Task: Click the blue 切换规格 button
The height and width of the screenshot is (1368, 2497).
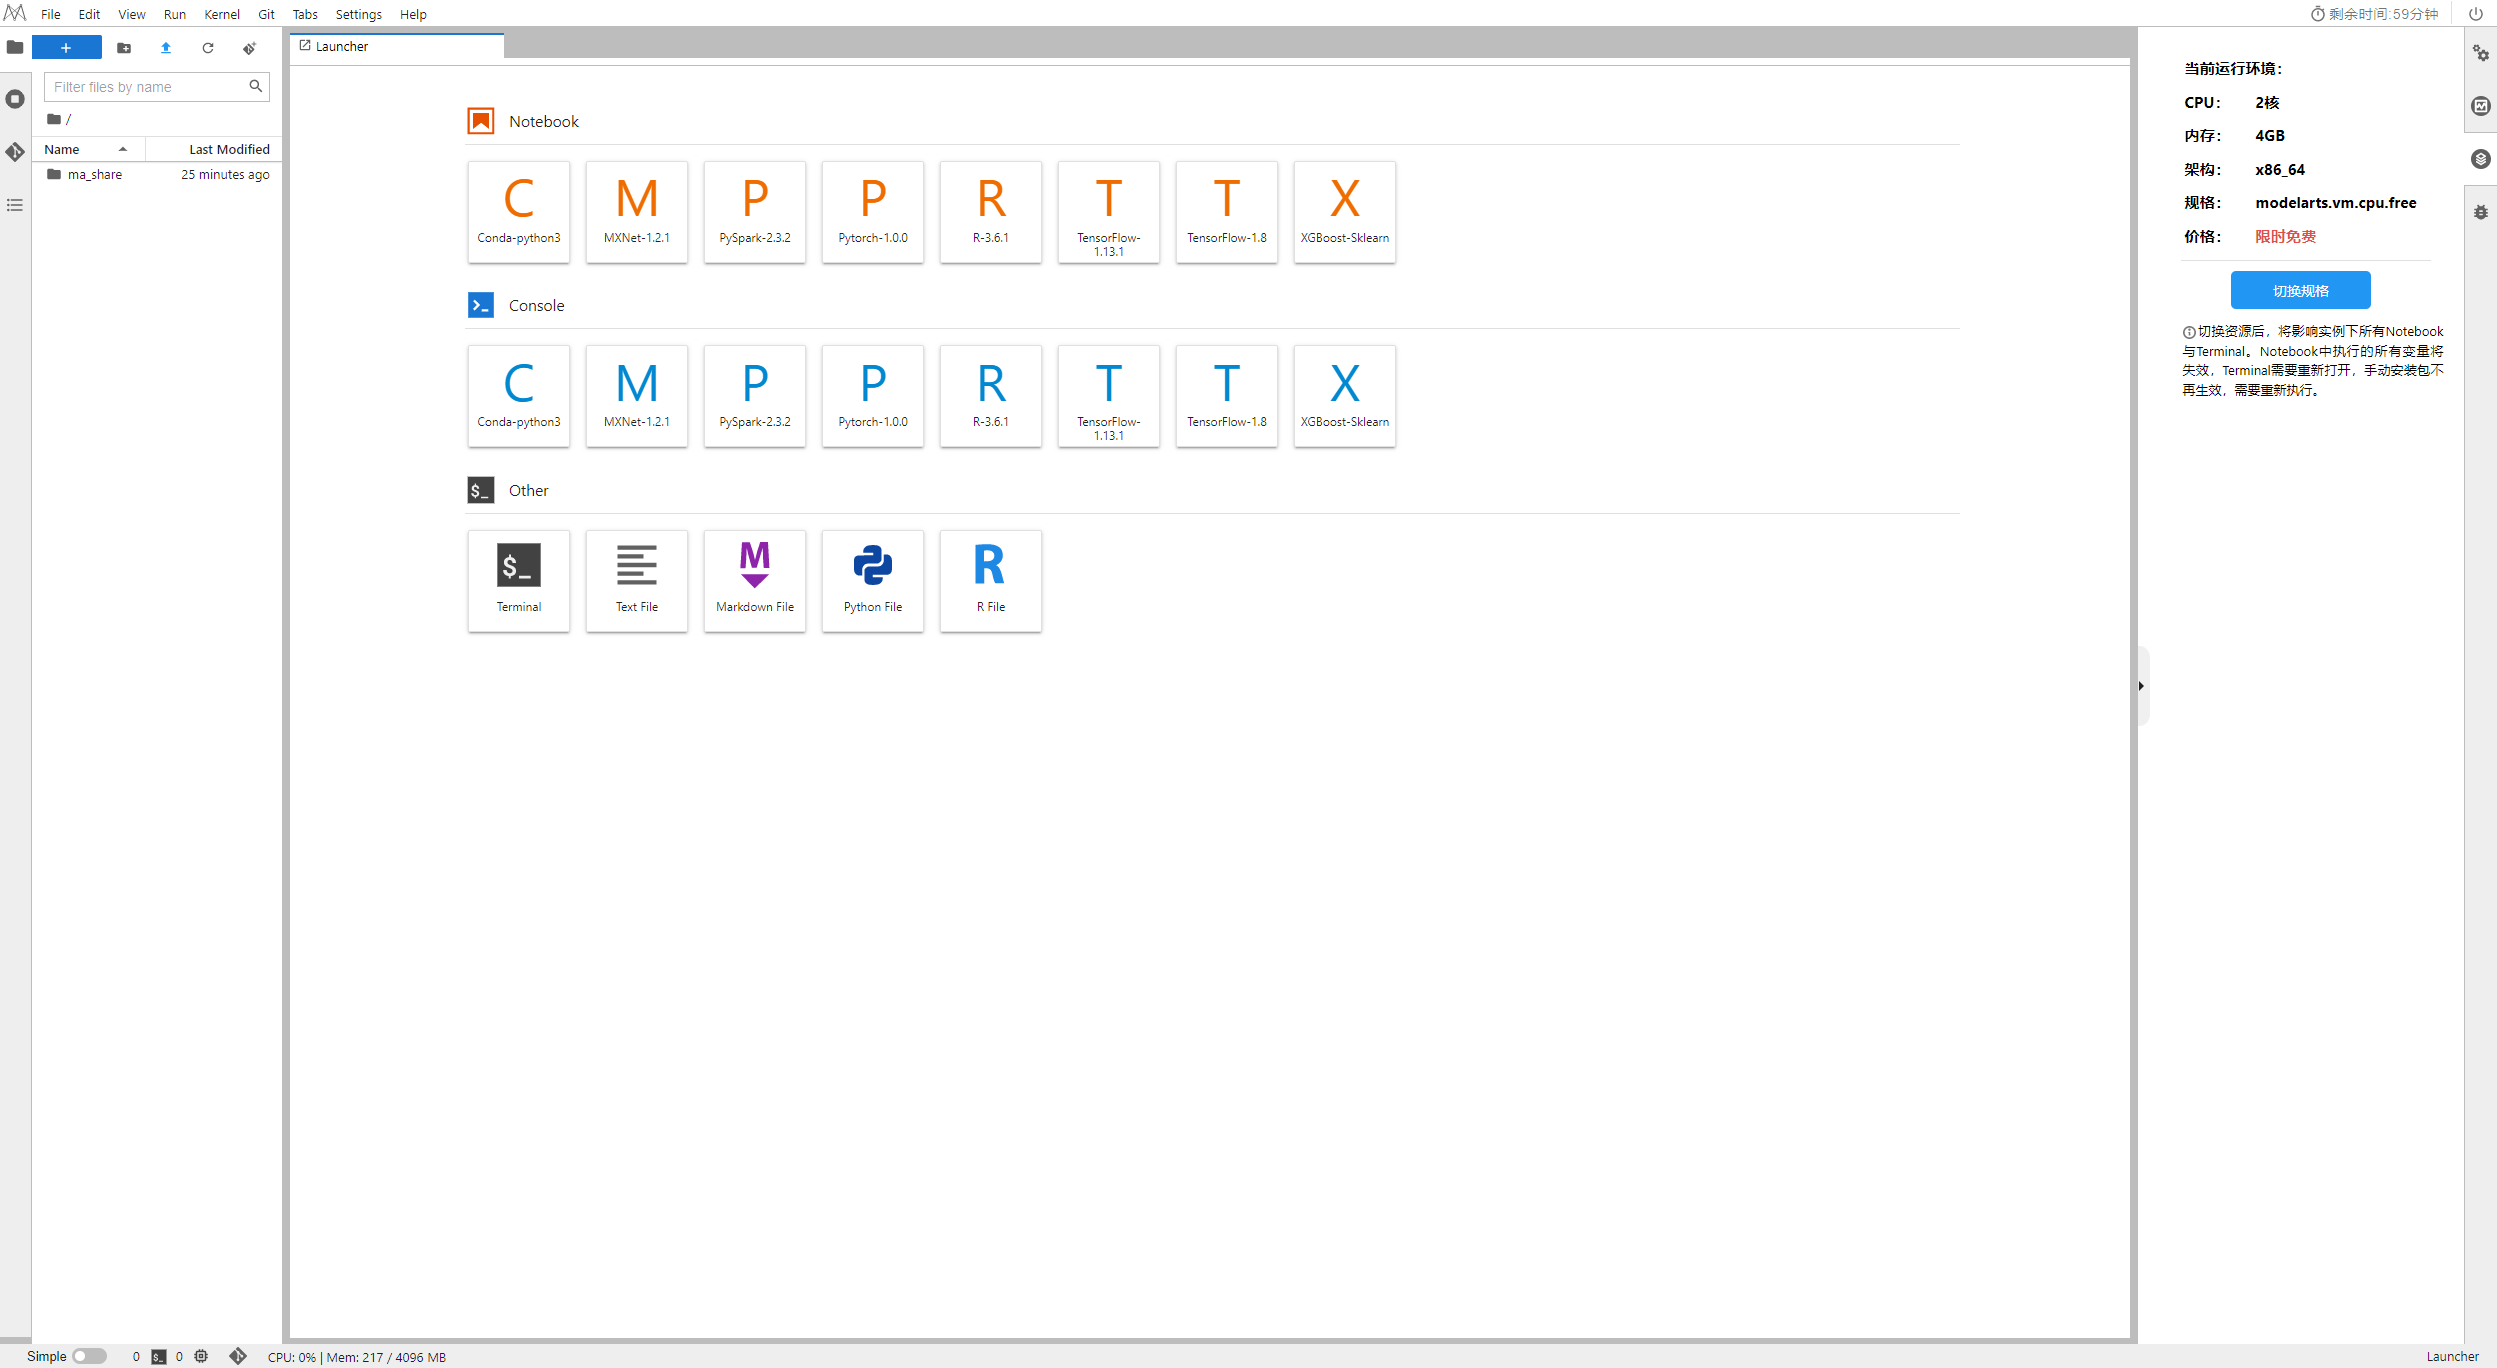Action: point(2300,290)
